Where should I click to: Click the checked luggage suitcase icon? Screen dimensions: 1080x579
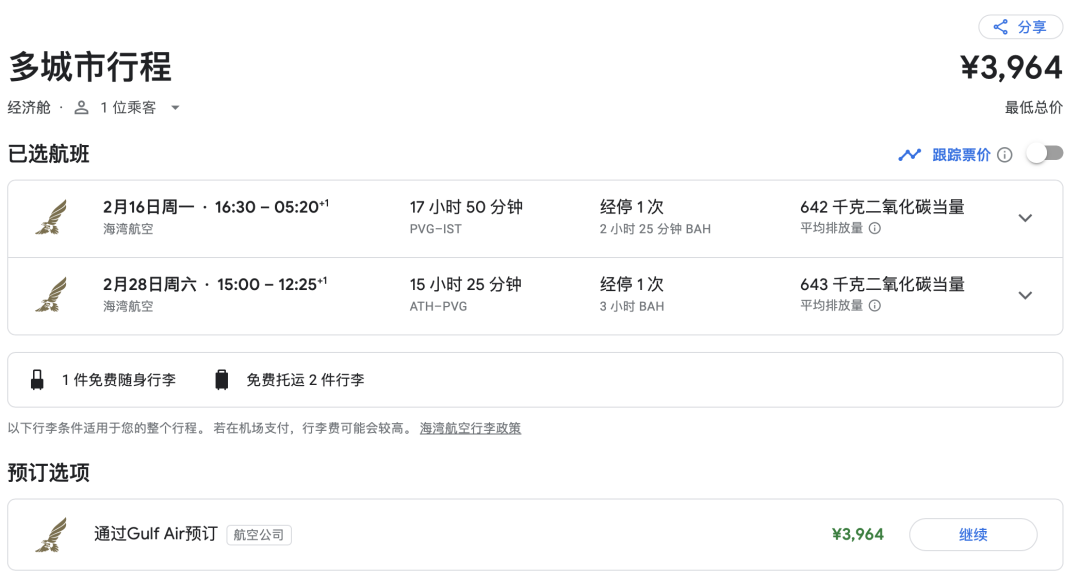[221, 380]
